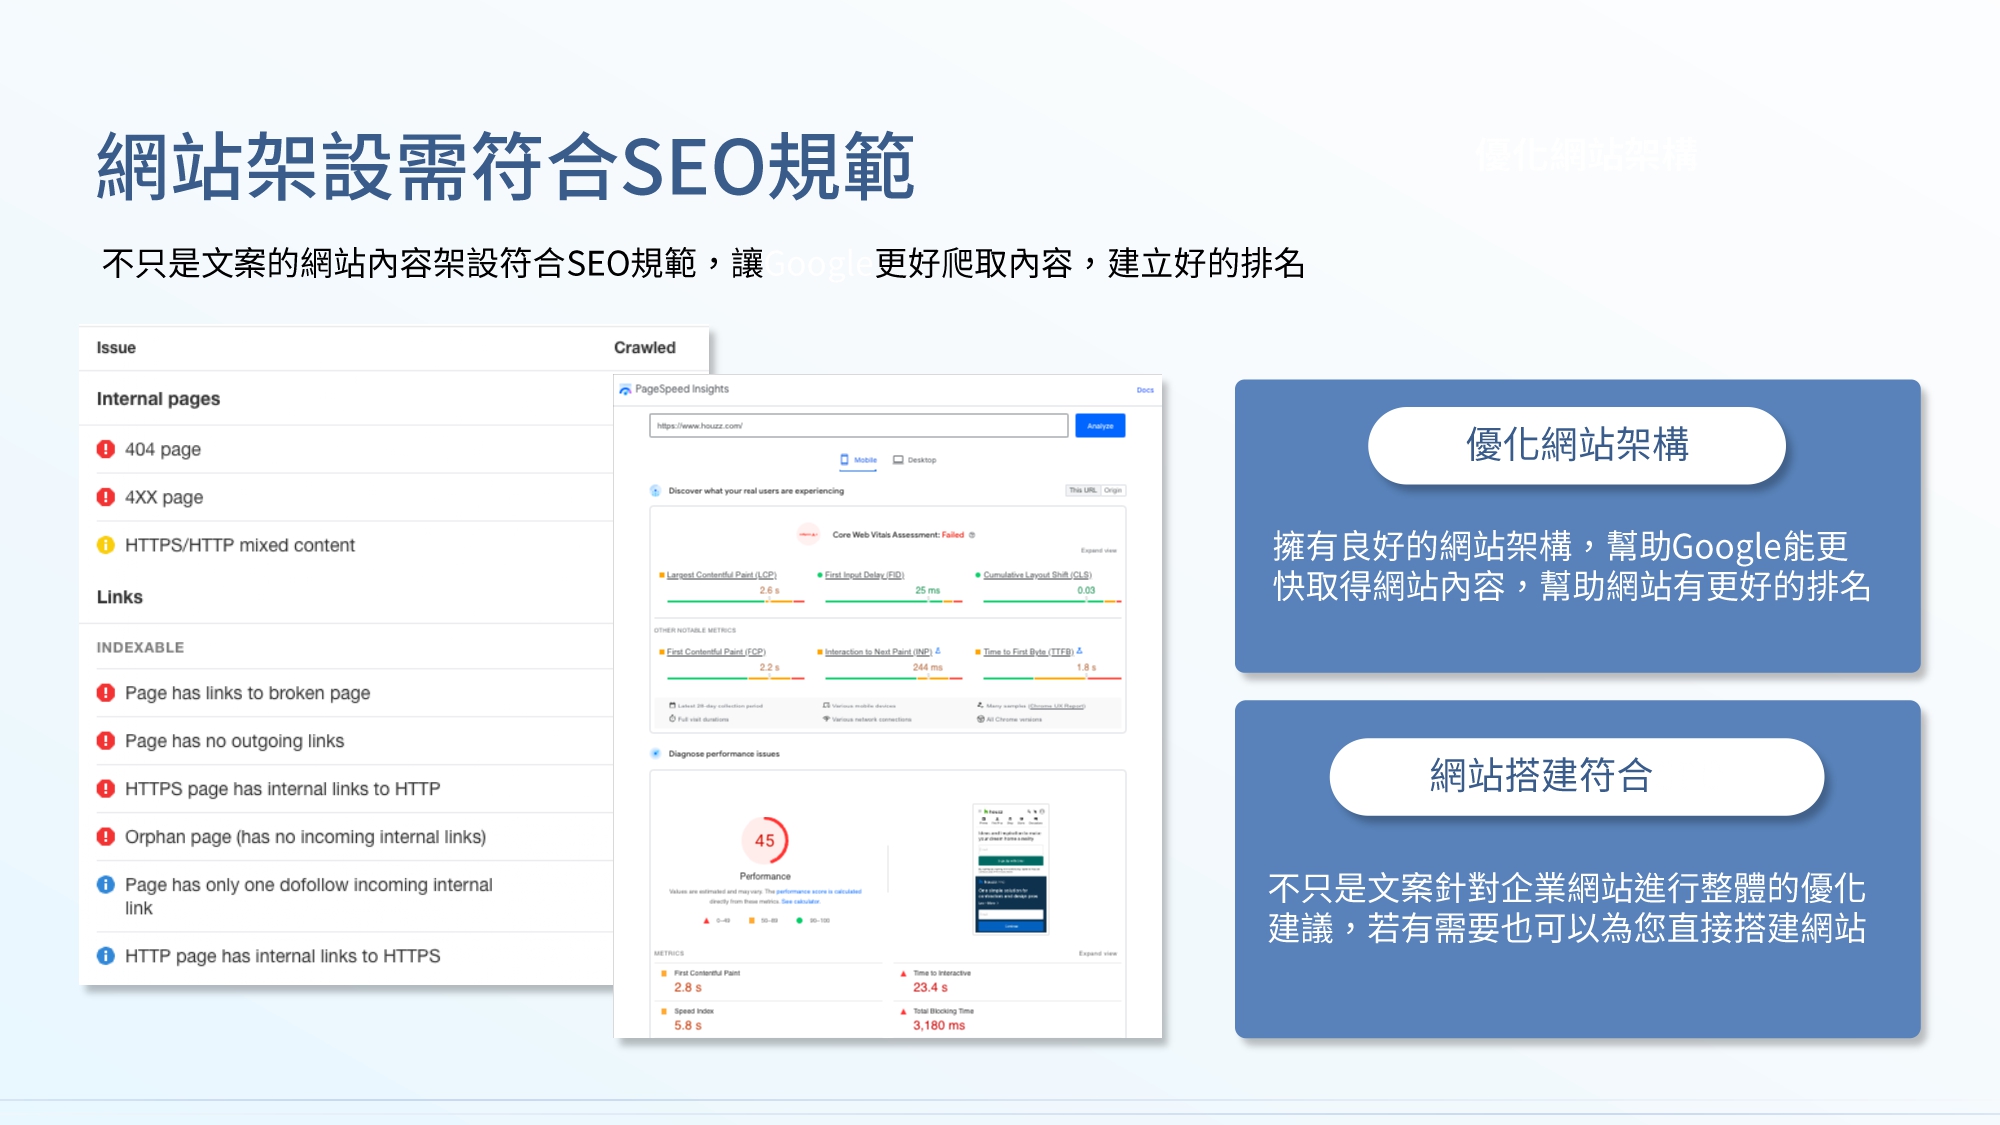Screen dimensions: 2000x1125
Task: Select the This URL toggle option
Action: (1082, 490)
